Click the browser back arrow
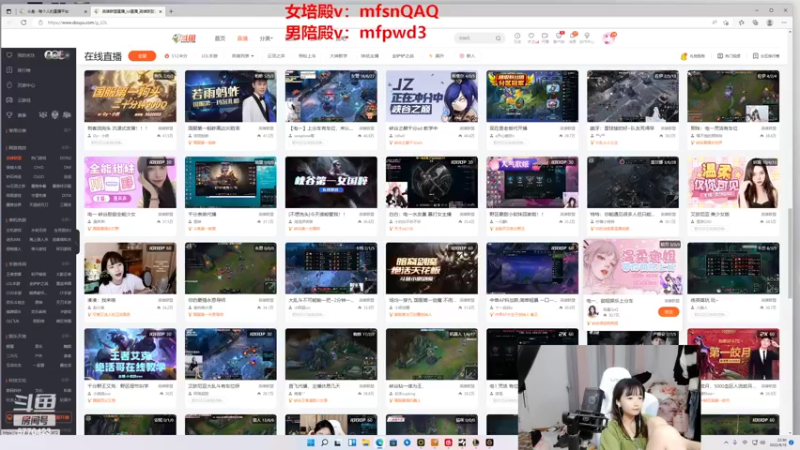The width and height of the screenshot is (800, 450). pyautogui.click(x=9, y=22)
